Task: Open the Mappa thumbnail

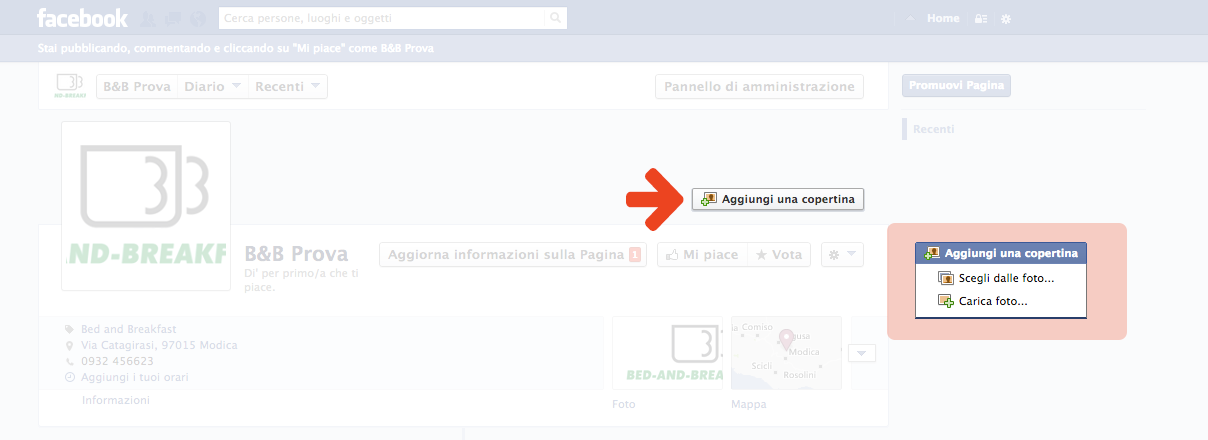Action: pyautogui.click(x=786, y=353)
